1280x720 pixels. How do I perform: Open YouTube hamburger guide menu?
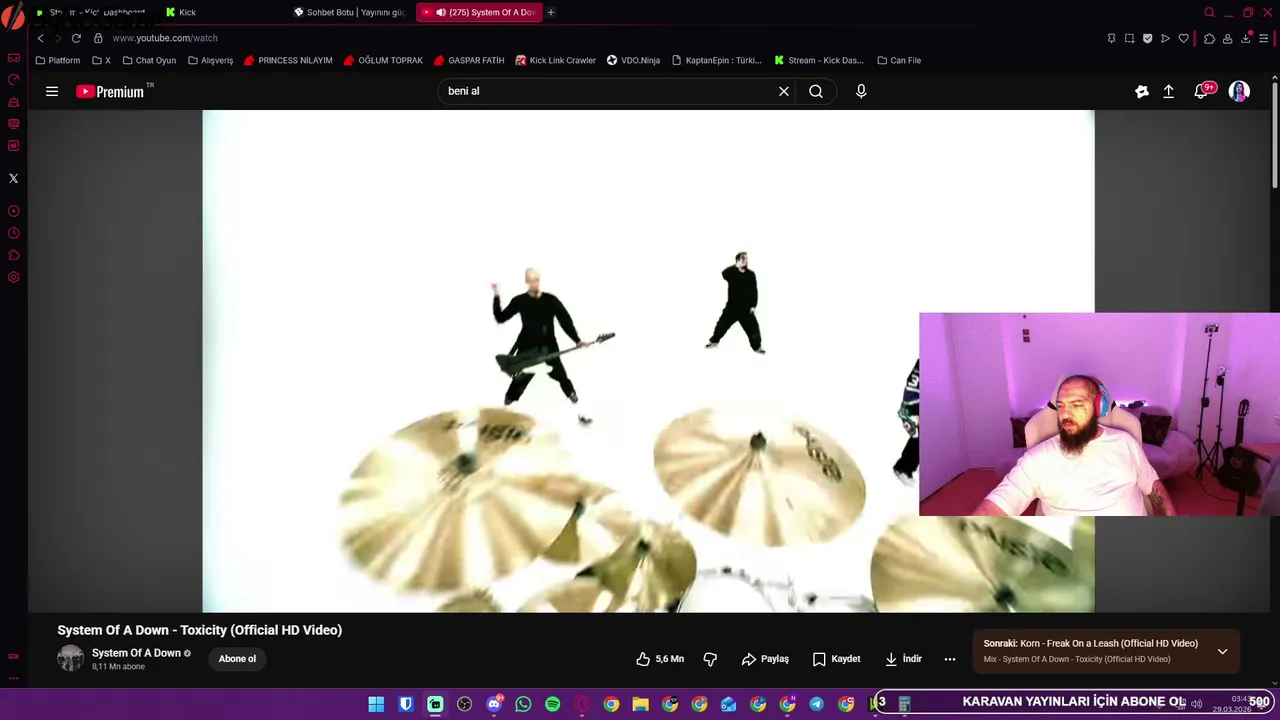coord(52,91)
